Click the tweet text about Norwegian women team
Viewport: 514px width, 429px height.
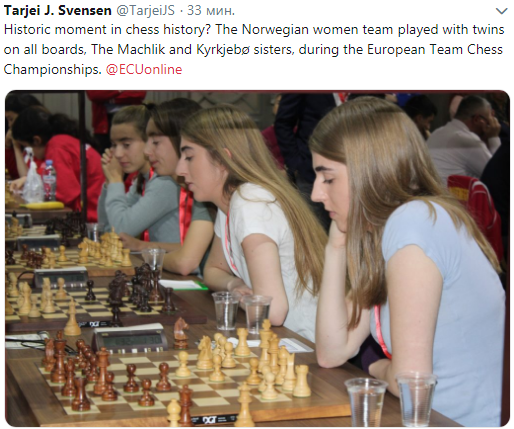pos(254,49)
